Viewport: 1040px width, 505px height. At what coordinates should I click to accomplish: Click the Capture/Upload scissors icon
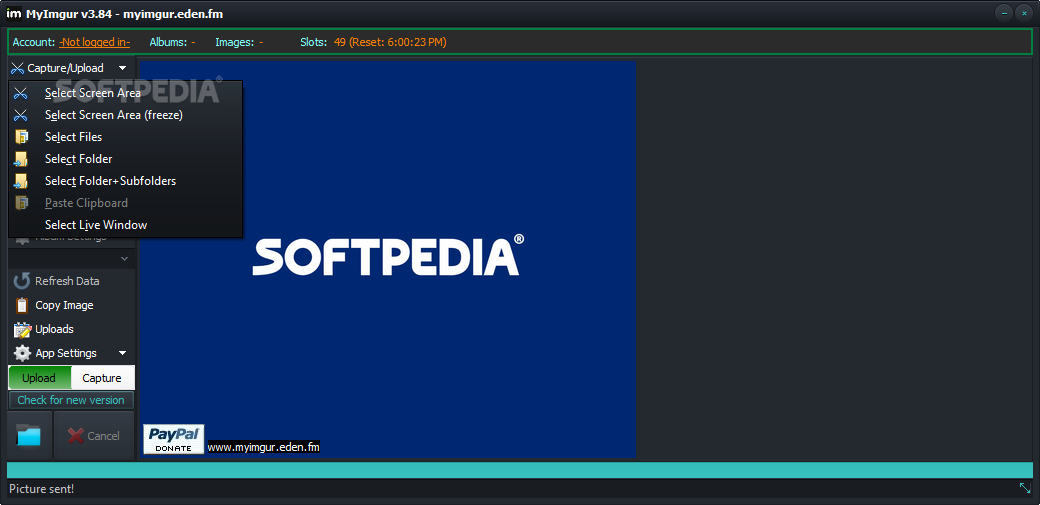(18, 68)
